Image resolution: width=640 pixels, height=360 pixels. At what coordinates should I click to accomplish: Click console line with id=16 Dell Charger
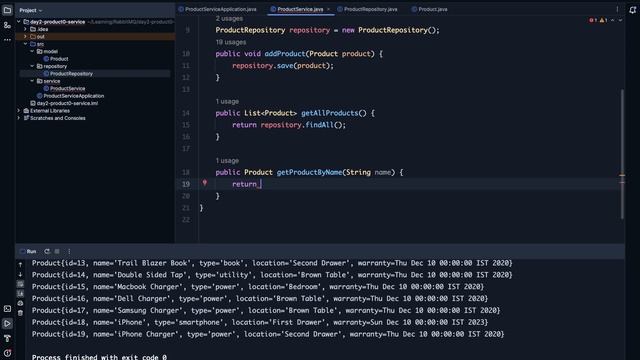[x=260, y=298]
